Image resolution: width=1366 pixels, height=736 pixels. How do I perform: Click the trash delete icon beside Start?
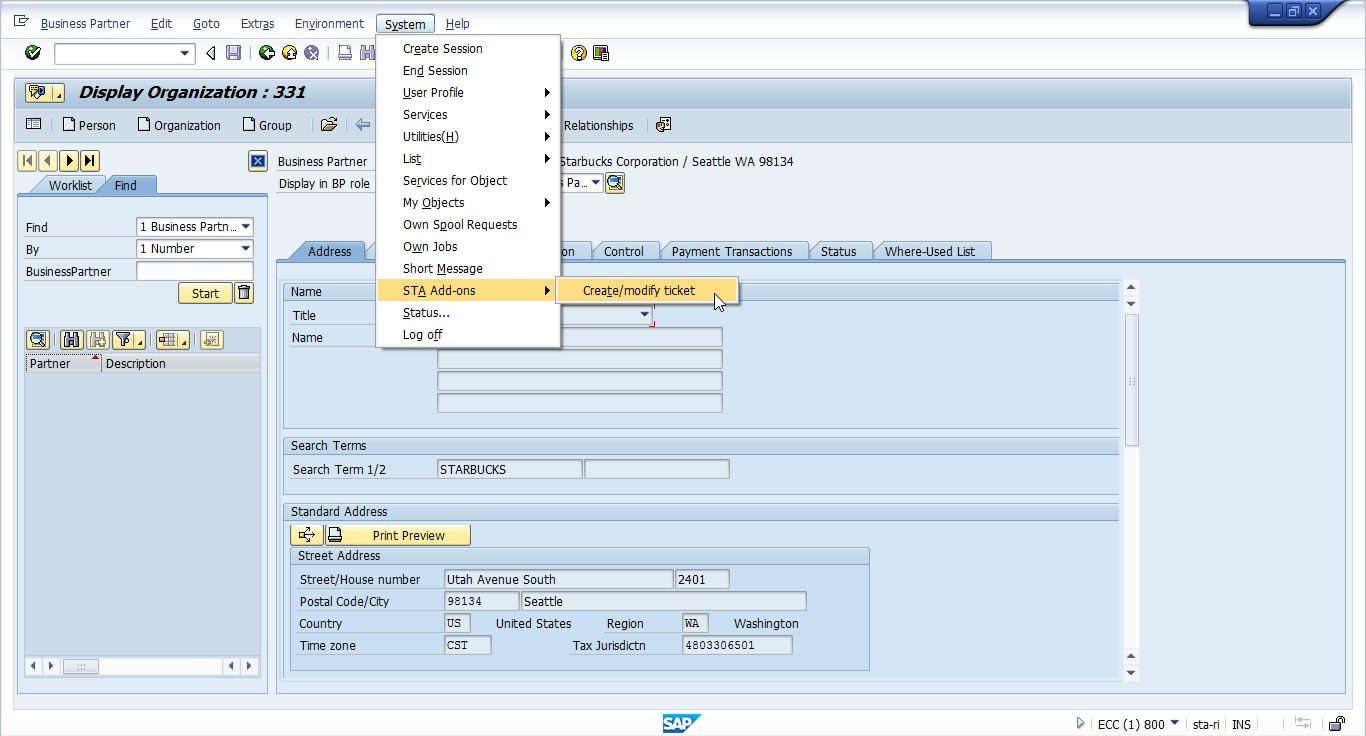coord(244,293)
